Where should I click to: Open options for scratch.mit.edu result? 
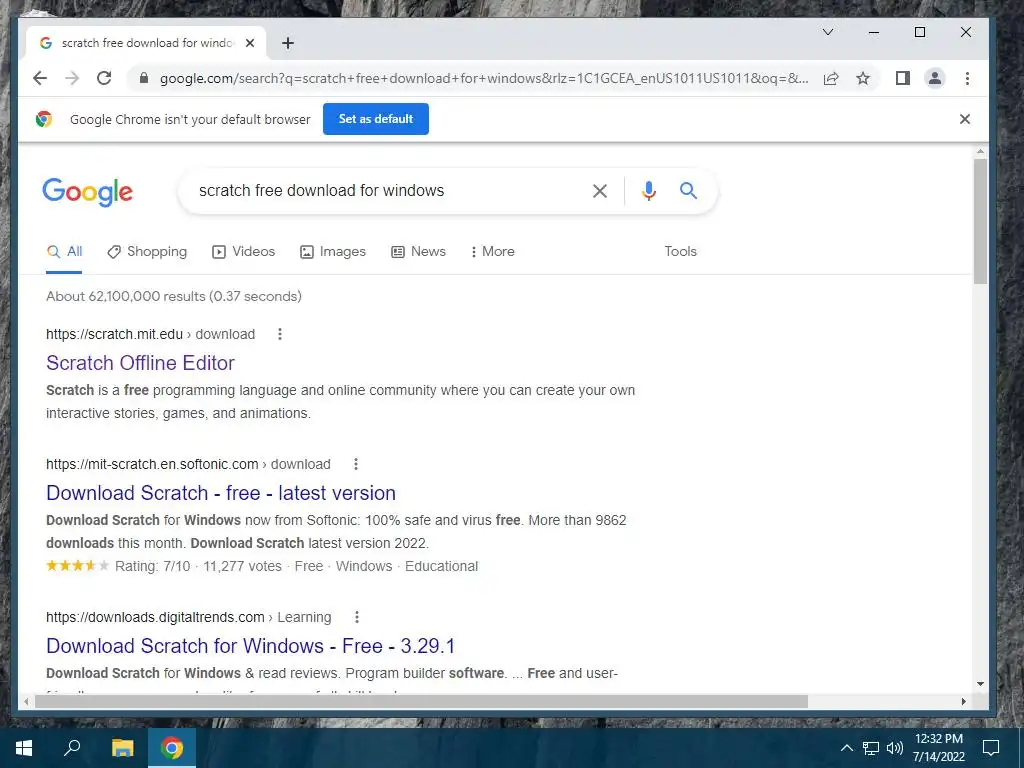click(280, 334)
